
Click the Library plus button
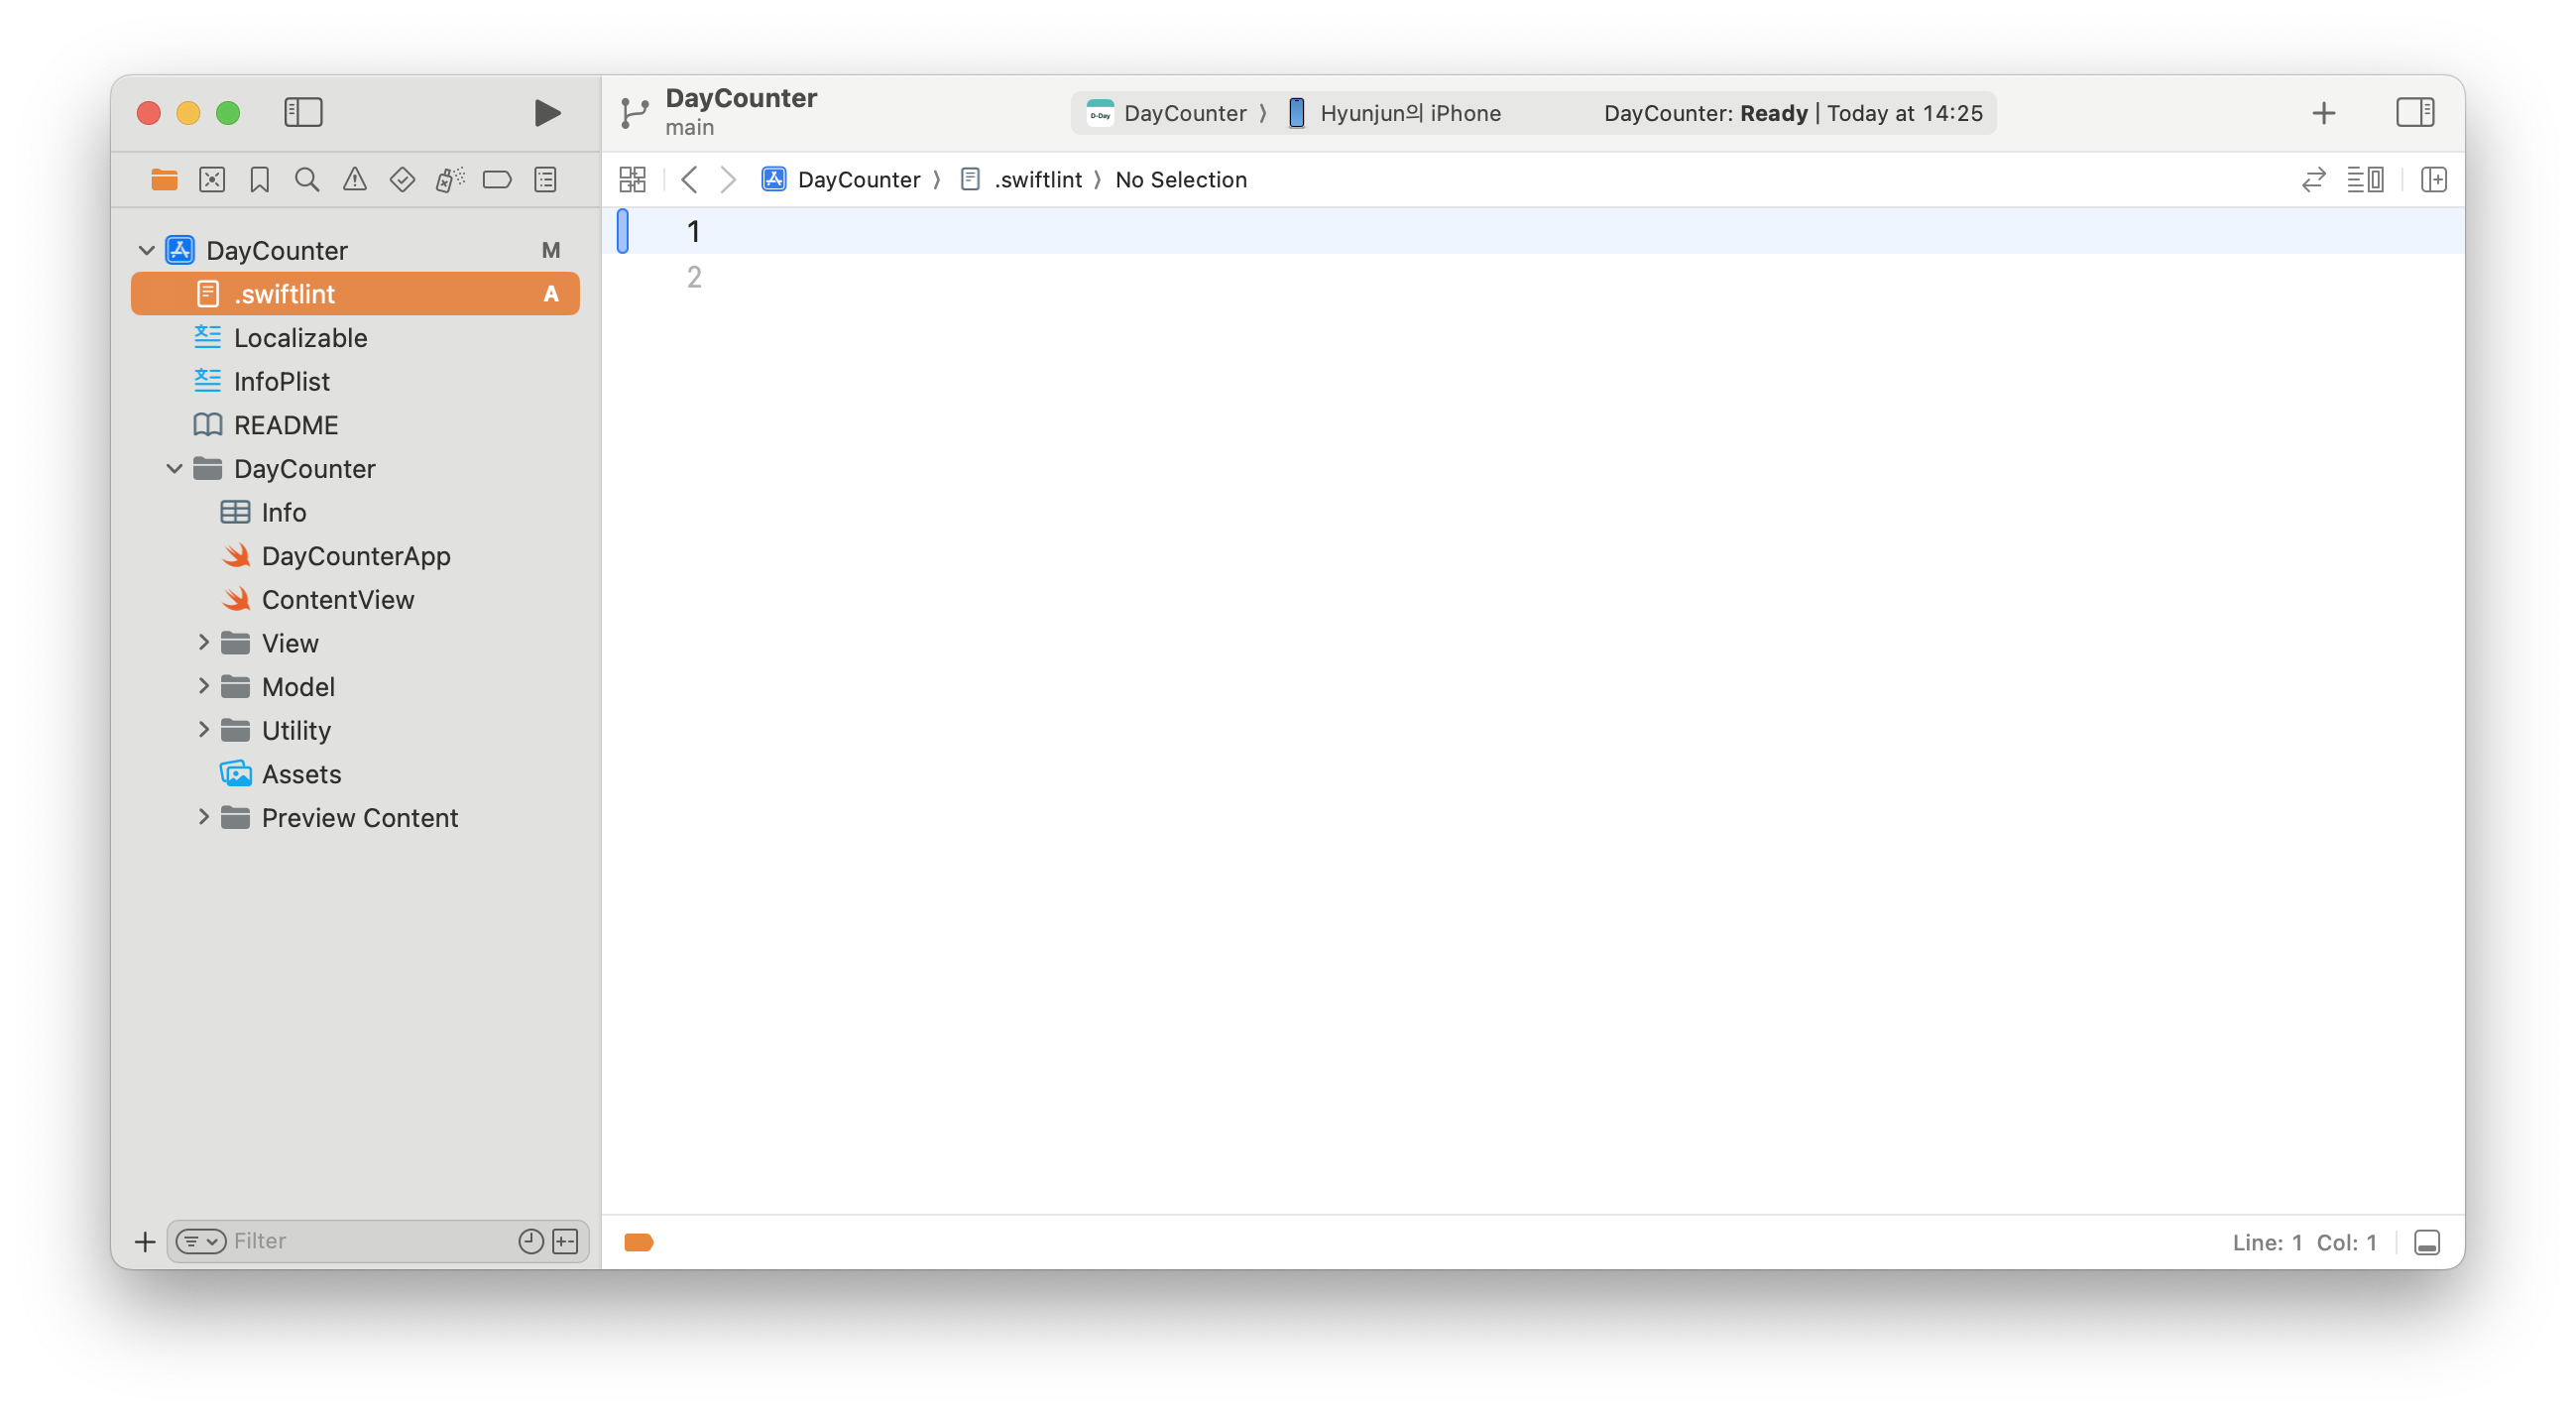2323,113
